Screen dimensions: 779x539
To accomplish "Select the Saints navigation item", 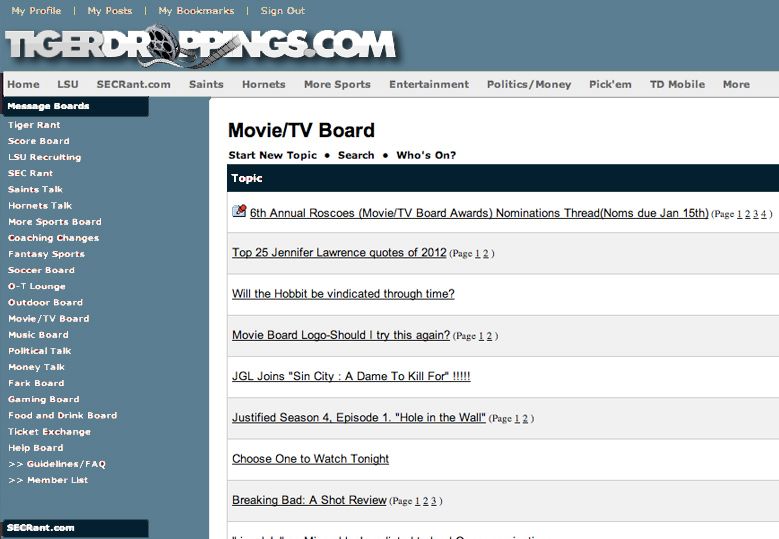I will coord(206,84).
